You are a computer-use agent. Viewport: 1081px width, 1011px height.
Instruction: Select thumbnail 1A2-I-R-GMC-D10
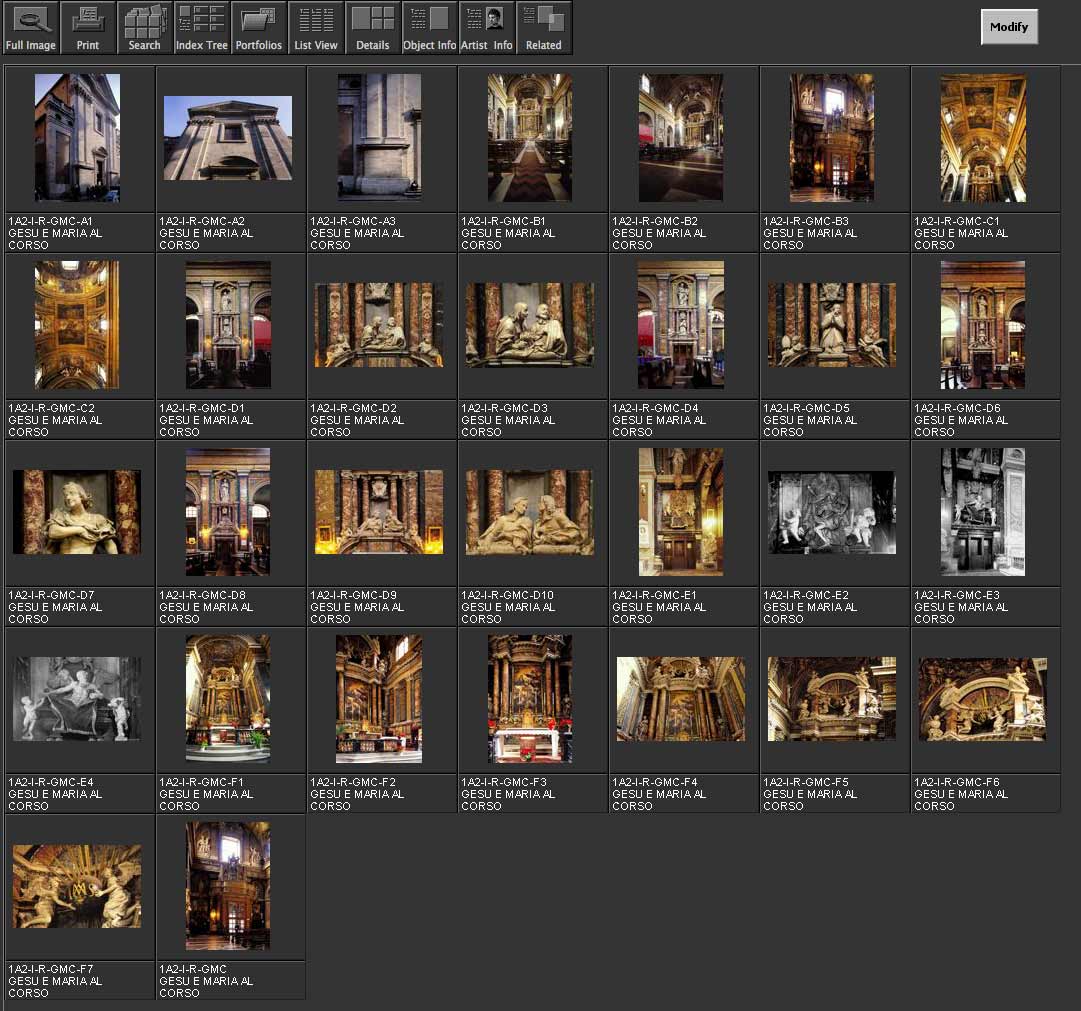coord(530,512)
